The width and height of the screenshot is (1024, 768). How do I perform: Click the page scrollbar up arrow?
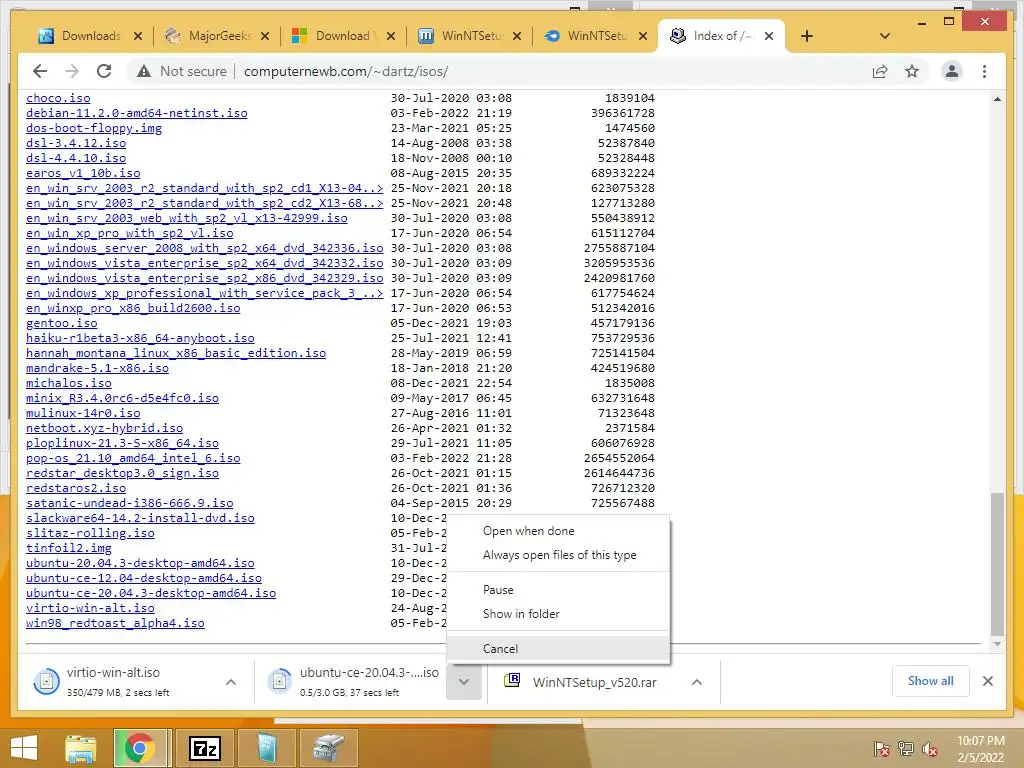coord(997,99)
